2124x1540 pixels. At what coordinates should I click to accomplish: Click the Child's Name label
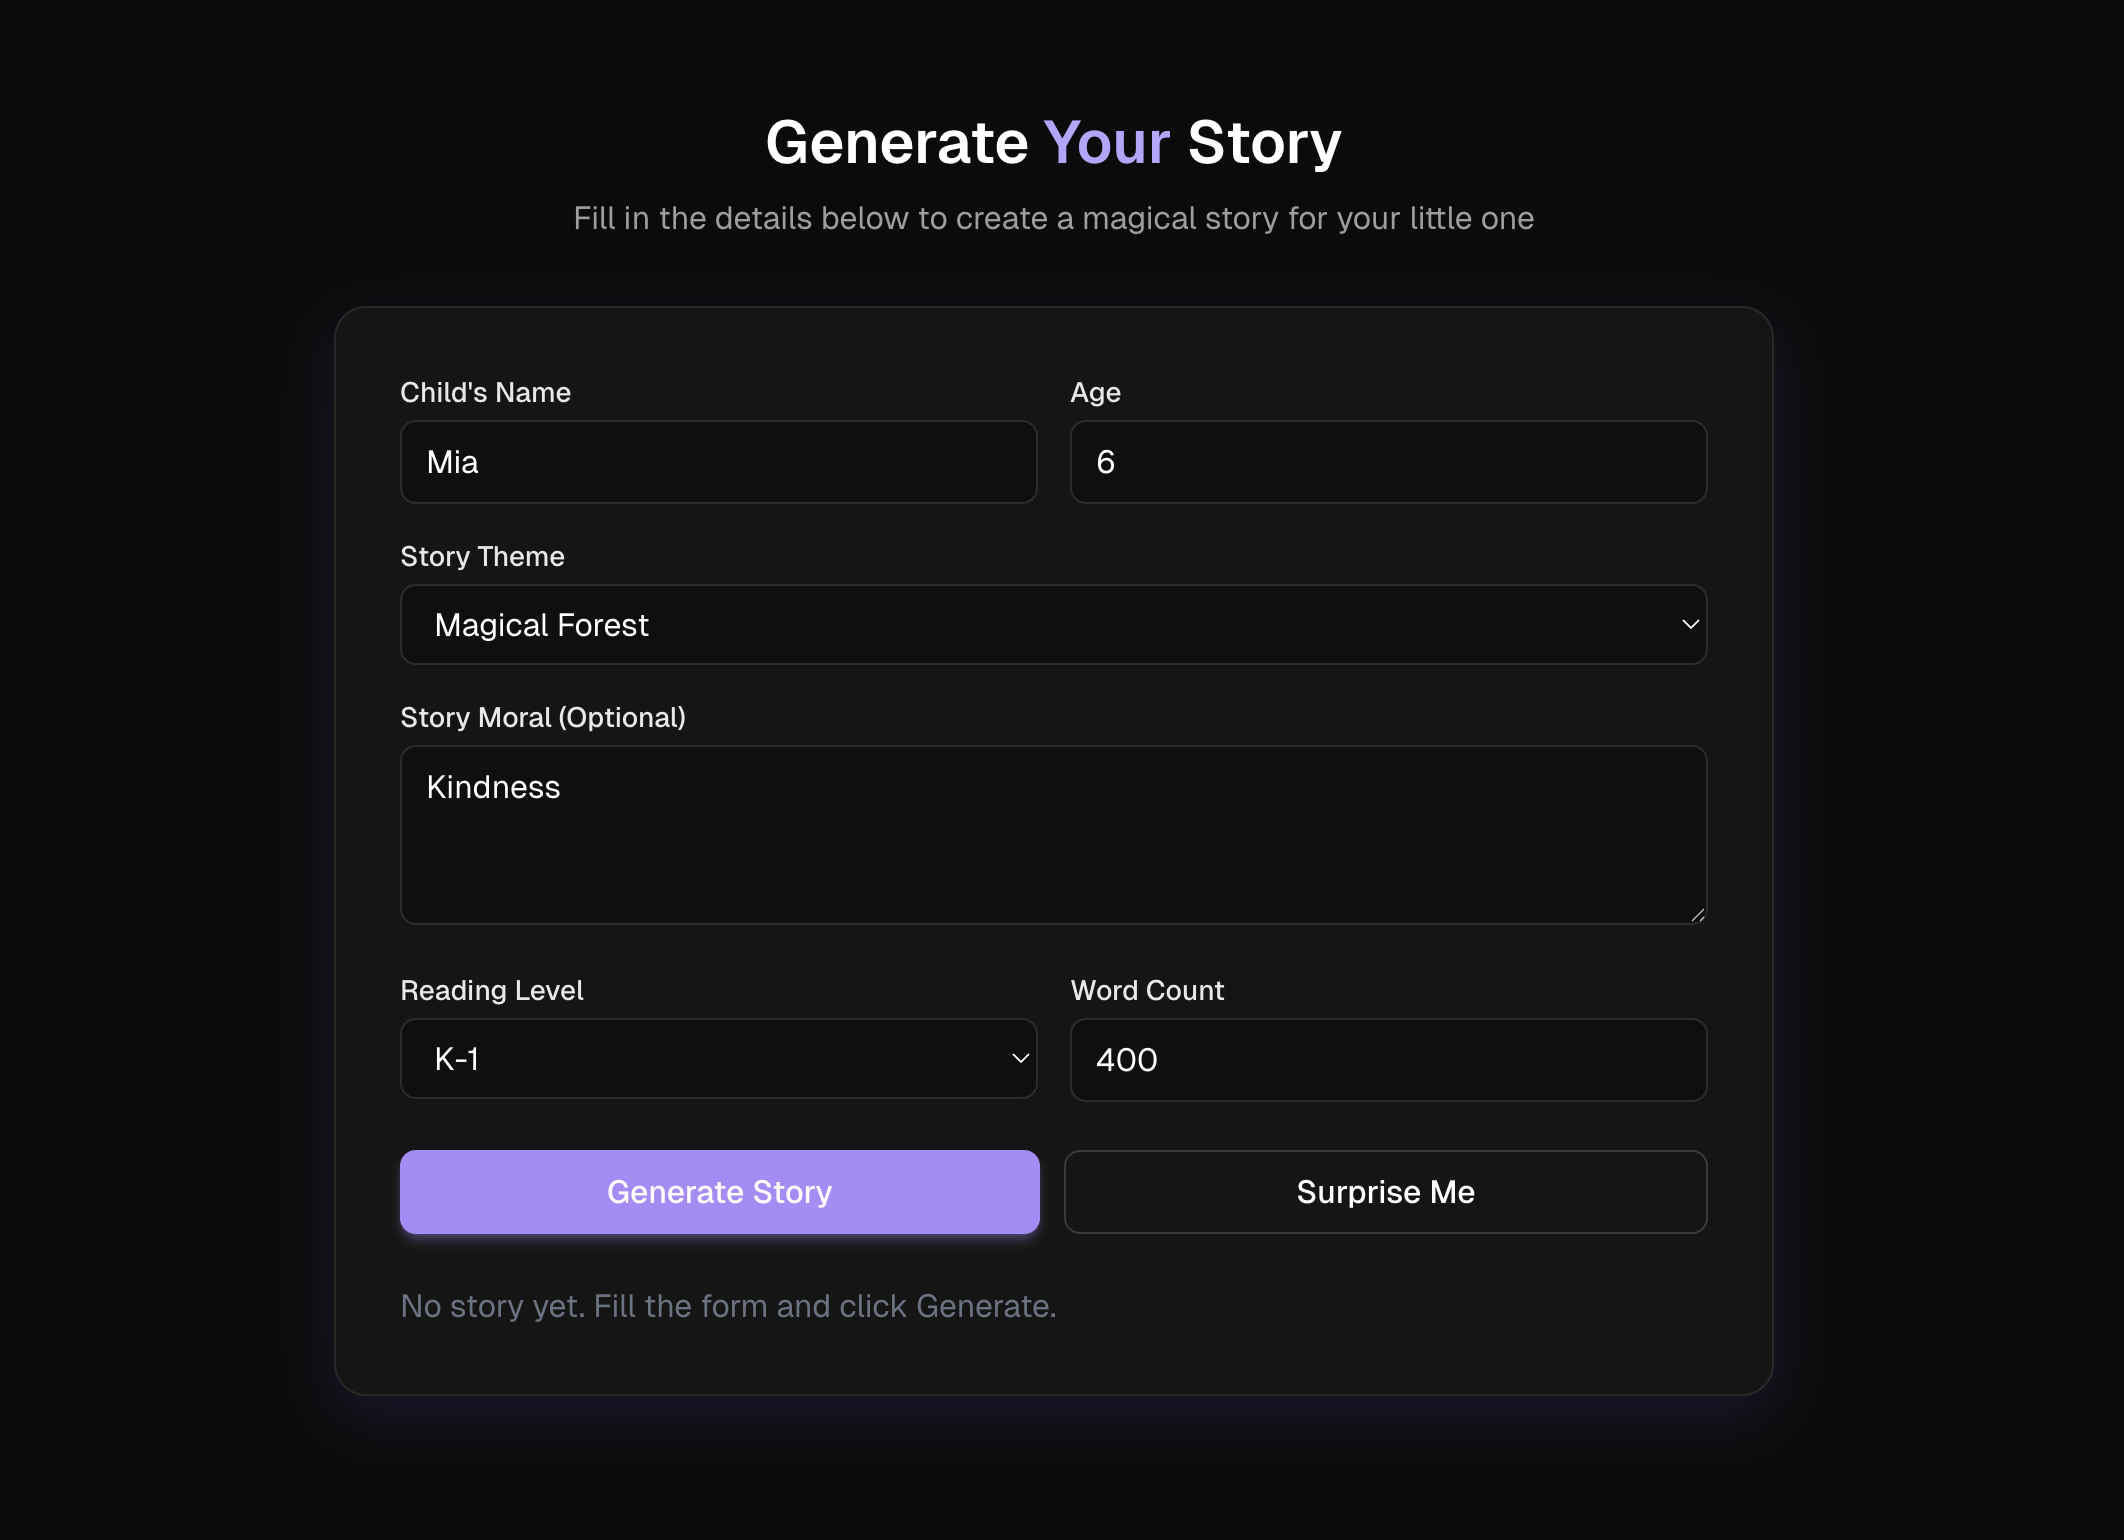[x=485, y=392]
